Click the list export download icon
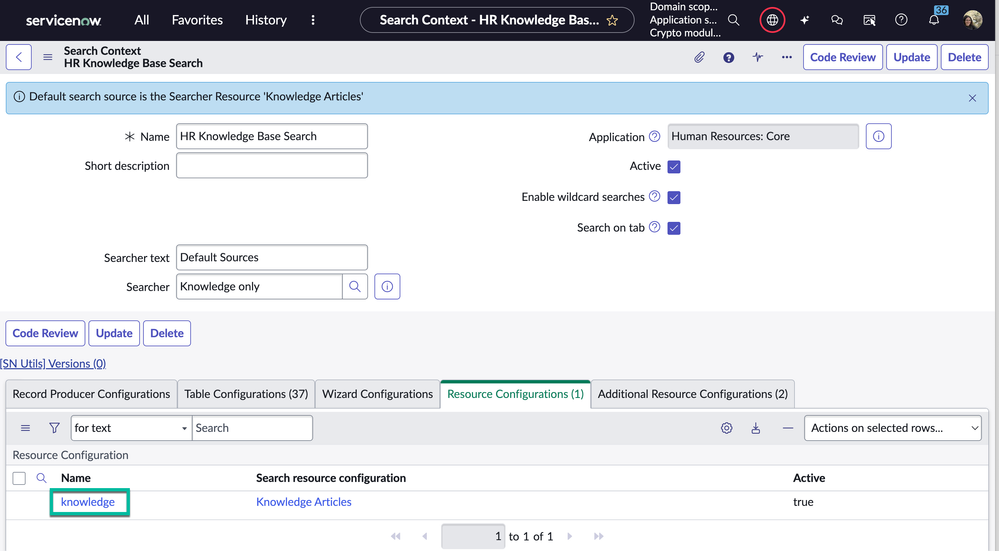This screenshot has height=551, width=999. [x=756, y=428]
